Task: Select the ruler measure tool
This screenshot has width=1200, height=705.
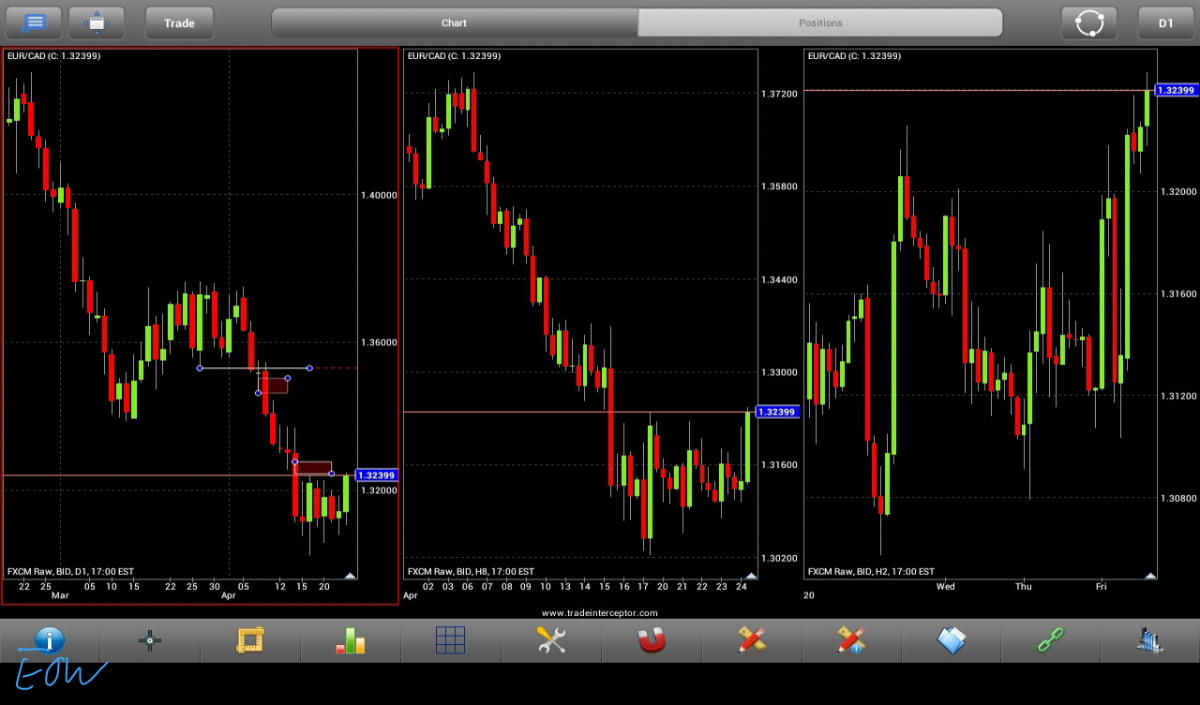Action: pos(249,640)
